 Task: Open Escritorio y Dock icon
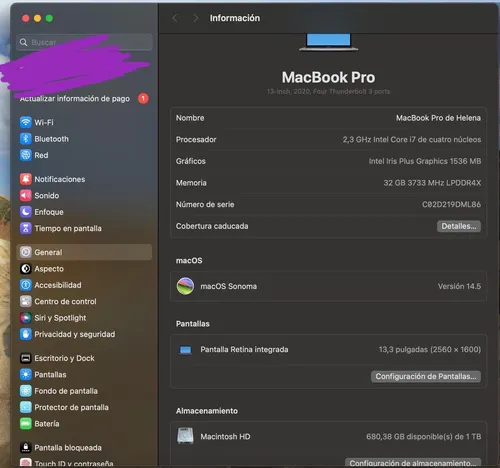click(x=26, y=358)
